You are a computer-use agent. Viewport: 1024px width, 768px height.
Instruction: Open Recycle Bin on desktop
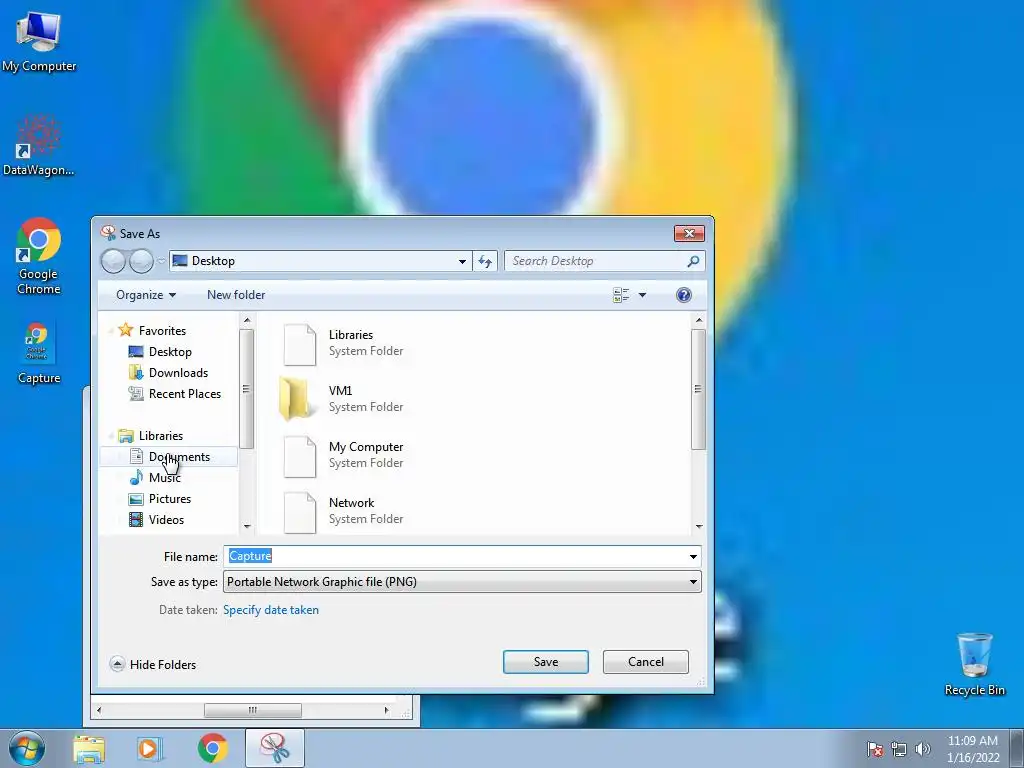(974, 664)
